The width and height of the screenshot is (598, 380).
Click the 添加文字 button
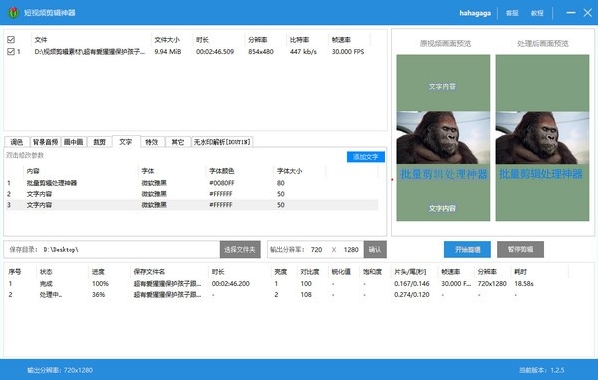coord(365,157)
